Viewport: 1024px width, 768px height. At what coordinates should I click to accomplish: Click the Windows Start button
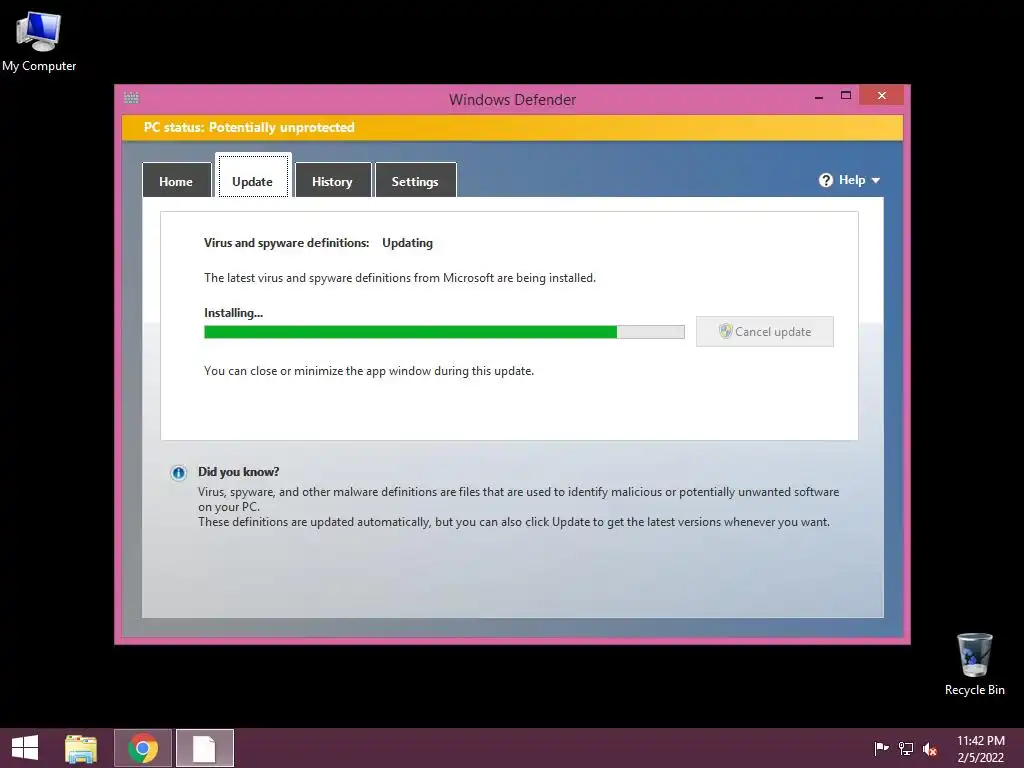pos(25,748)
